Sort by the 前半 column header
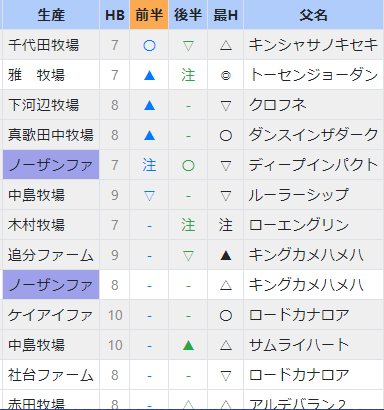 (x=149, y=15)
